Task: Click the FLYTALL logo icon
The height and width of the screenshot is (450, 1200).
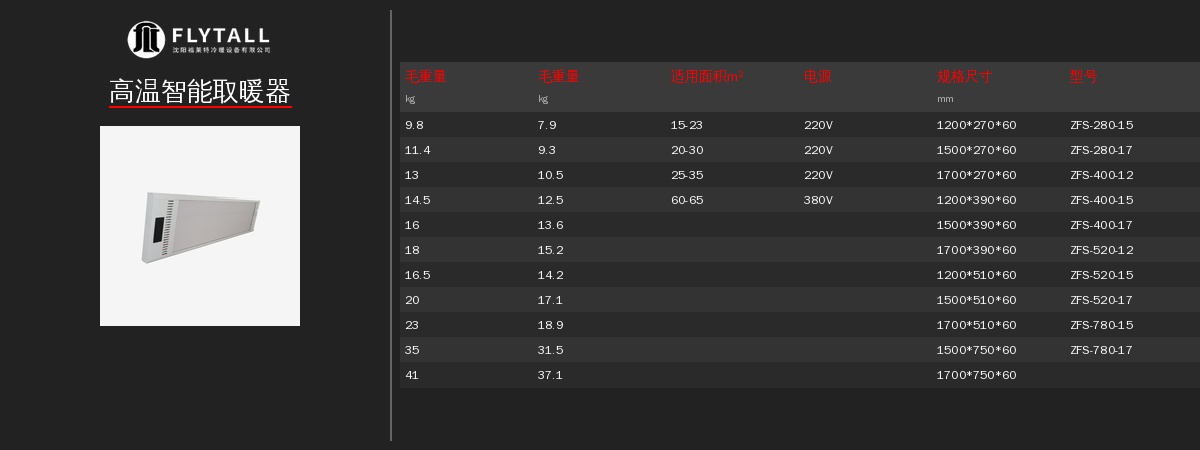Action: pos(146,39)
